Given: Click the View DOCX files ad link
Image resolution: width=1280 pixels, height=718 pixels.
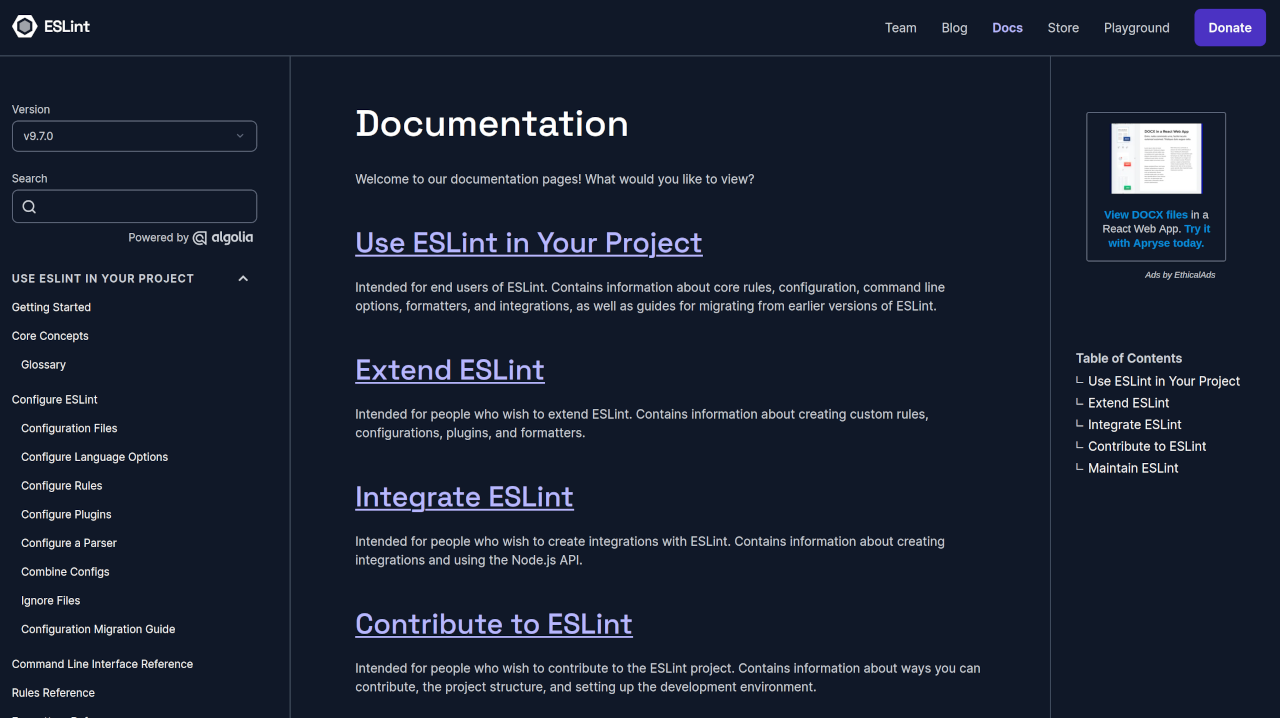Looking at the screenshot, I should pos(1146,215).
